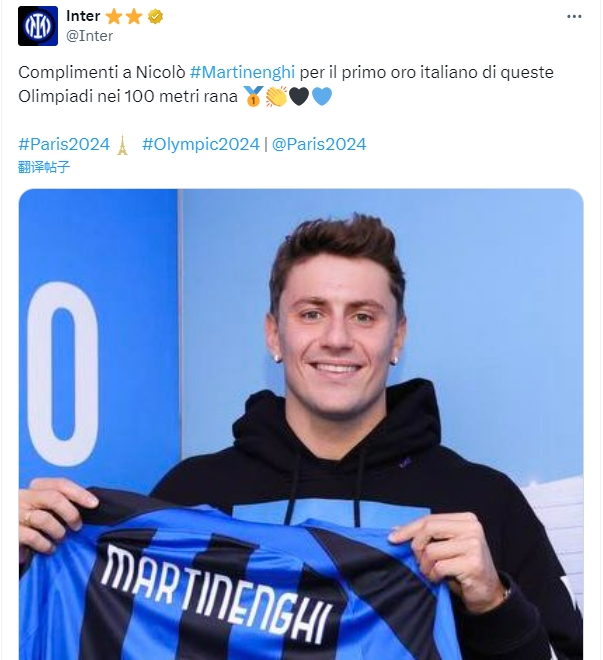Open the @Inter handle link
This screenshot has width=603, height=660.
tap(89, 36)
